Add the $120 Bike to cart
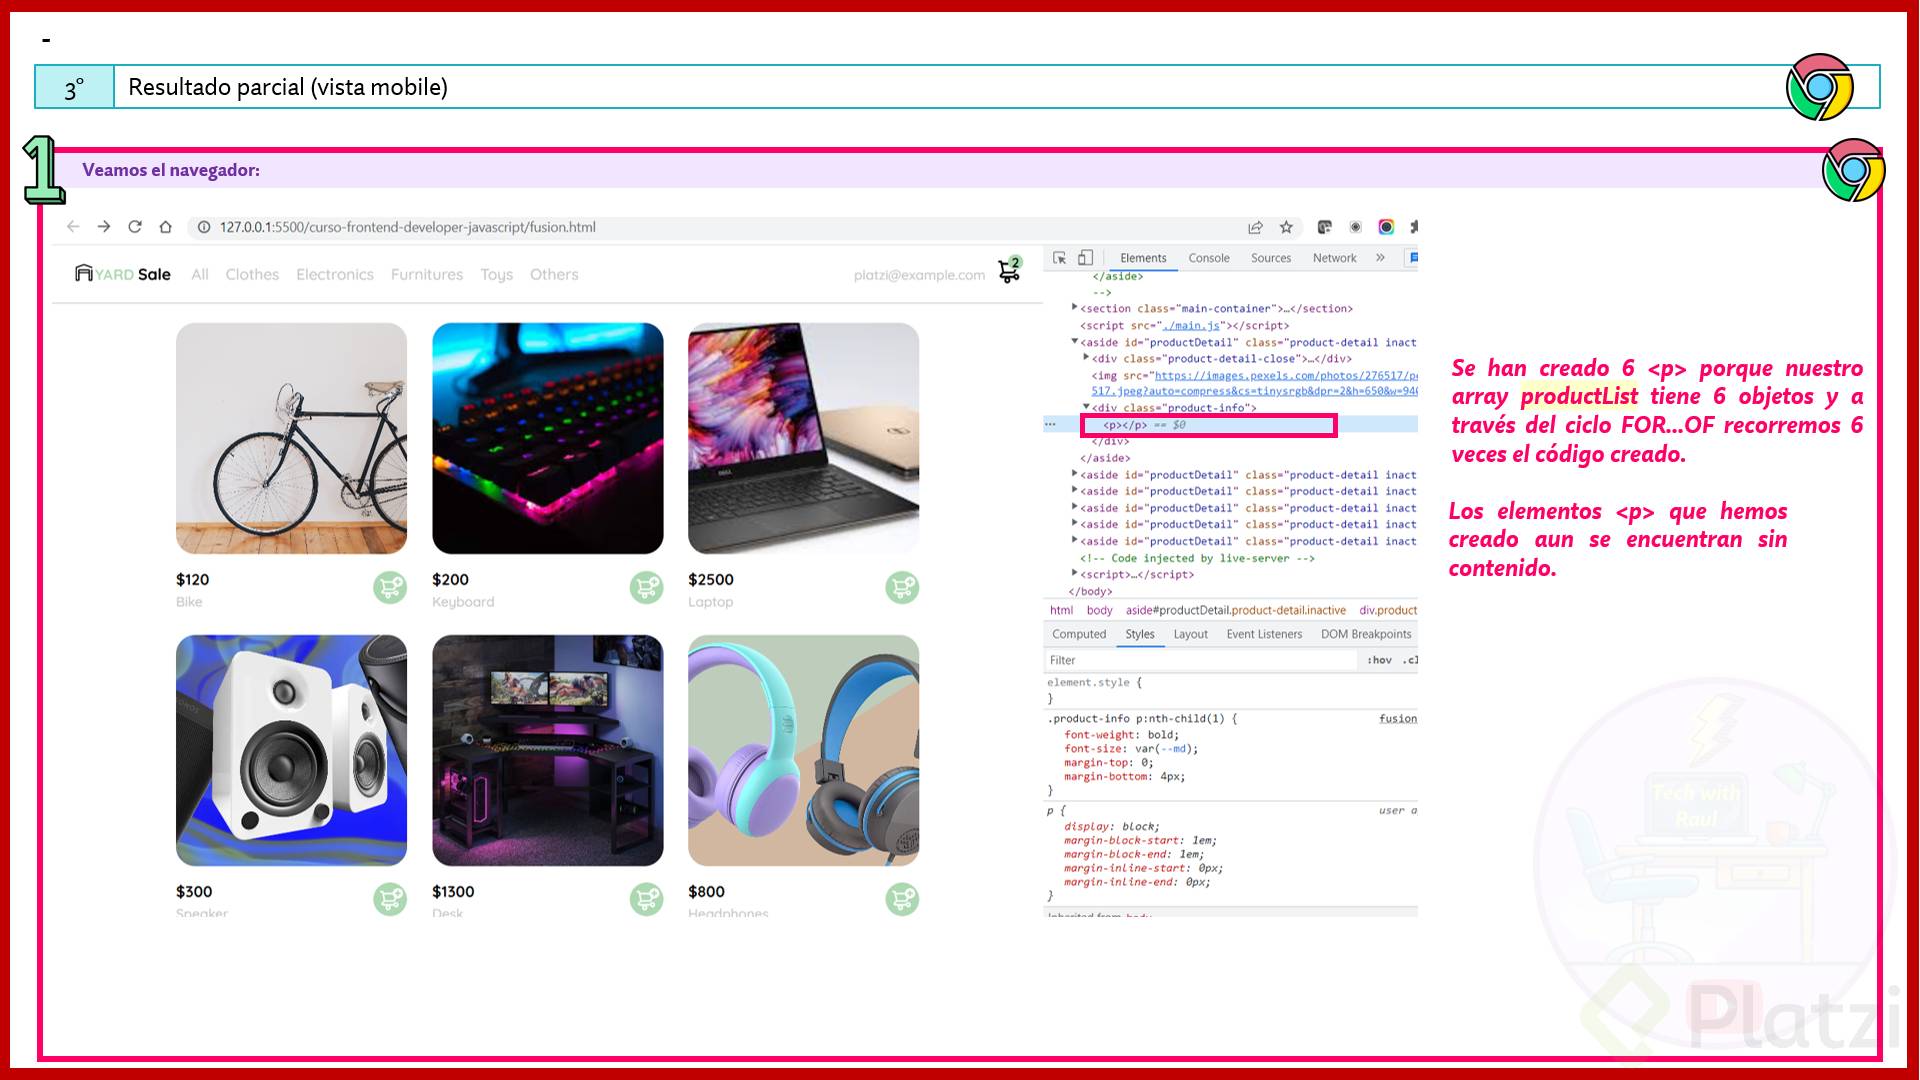The width and height of the screenshot is (1920, 1080). (x=390, y=587)
